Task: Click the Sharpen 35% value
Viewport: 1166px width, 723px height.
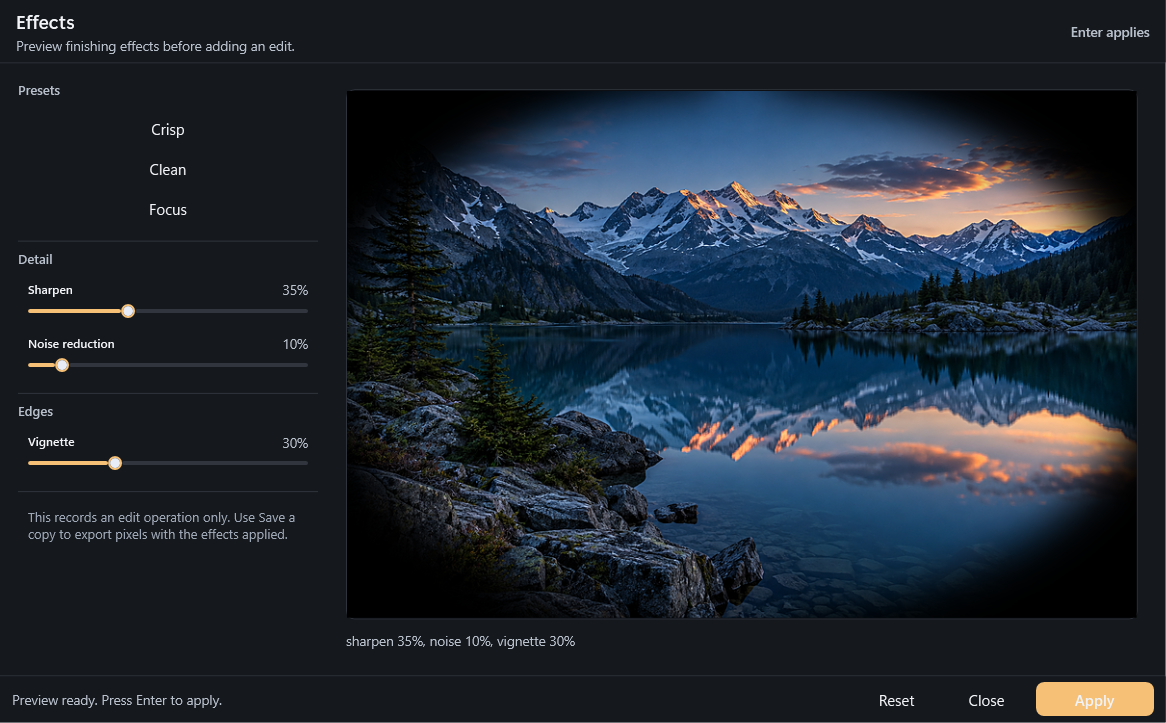Action: (x=294, y=290)
